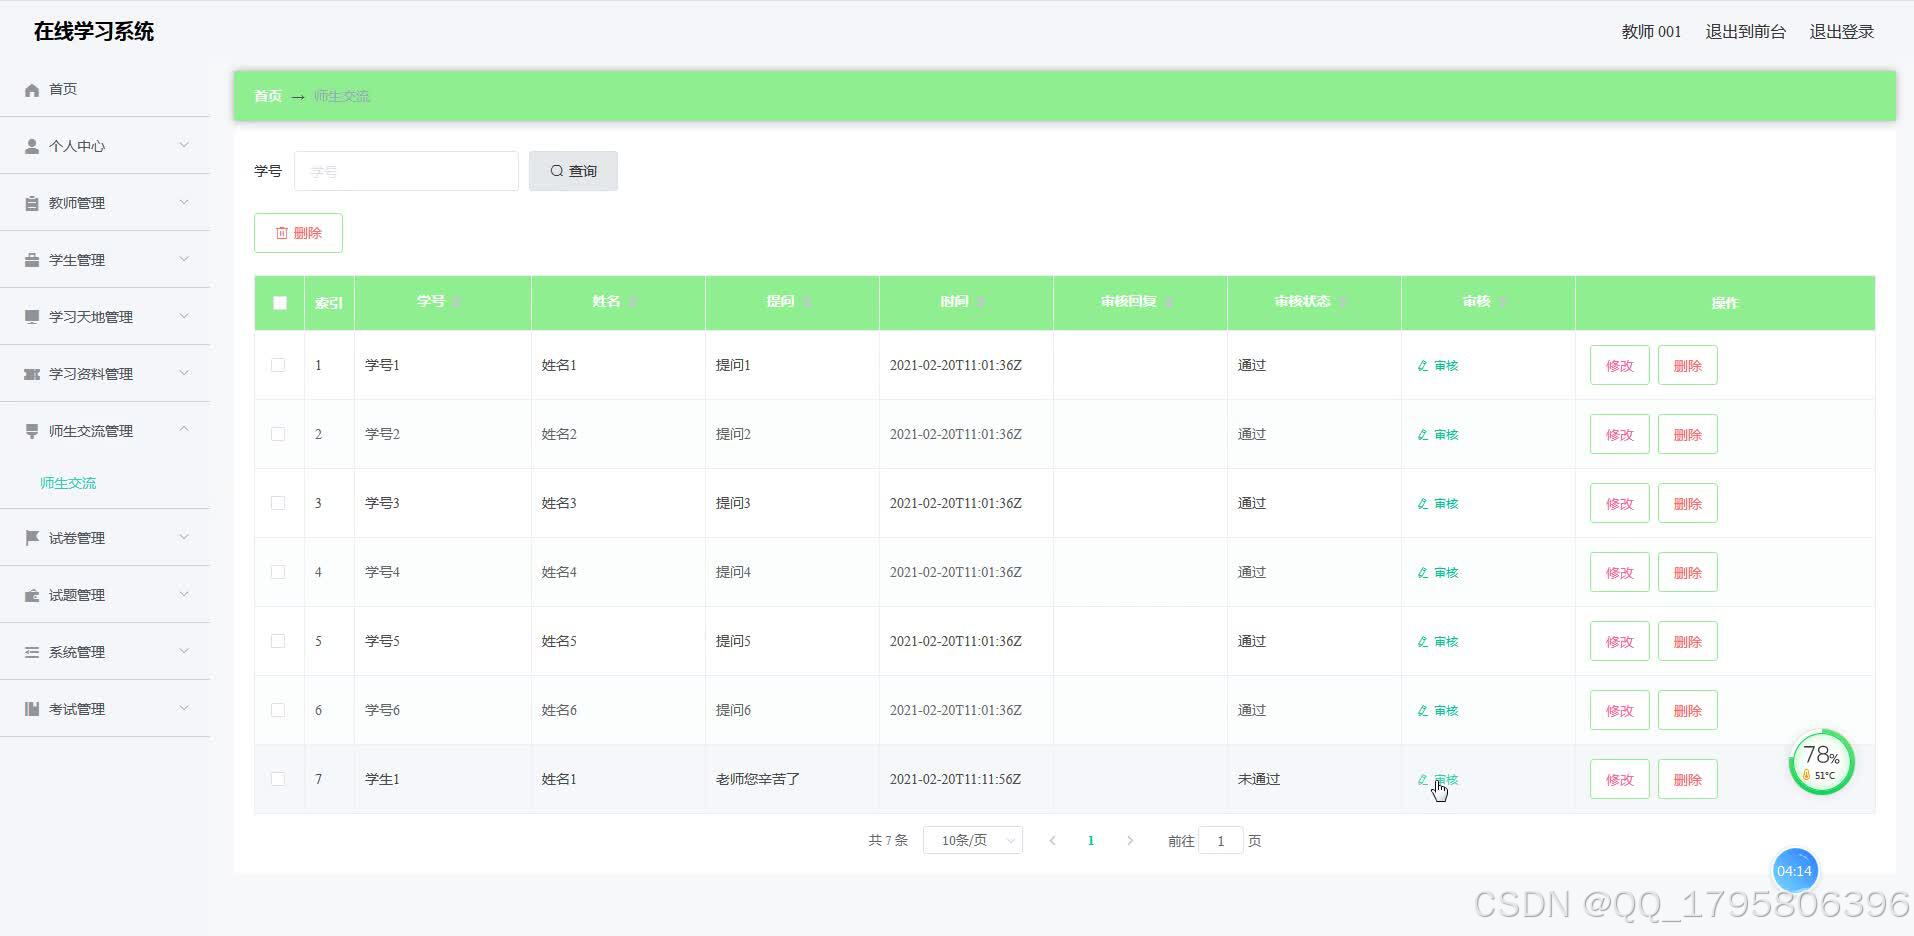Expand the 教师管理 chevron
Screen dimensions: 1914x936
184,202
